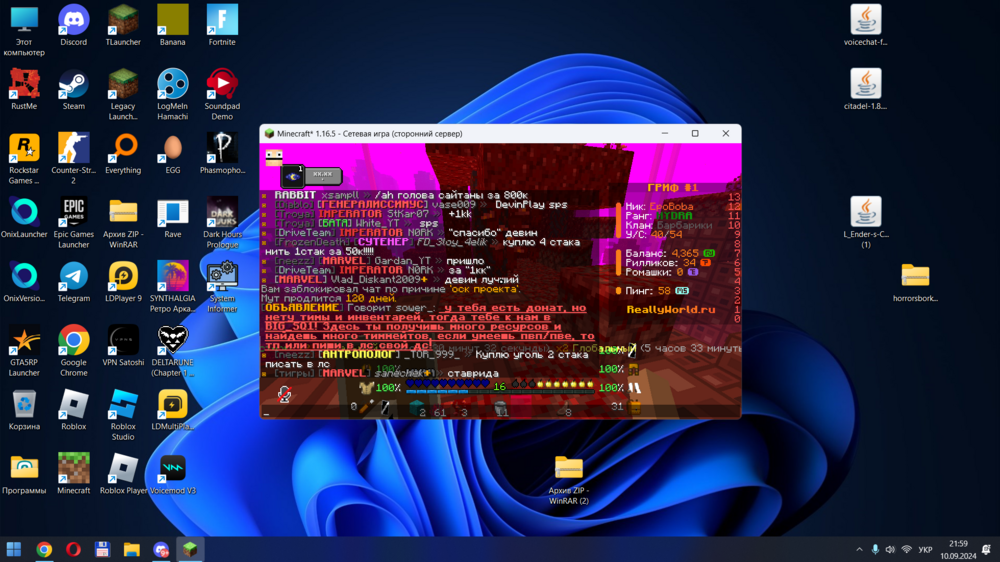
Task: Launch Fortnite desktop shortcut
Action: [x=222, y=26]
